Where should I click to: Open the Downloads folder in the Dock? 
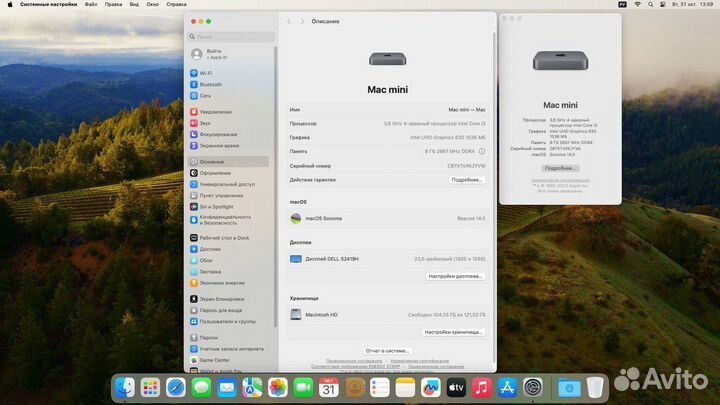point(569,388)
